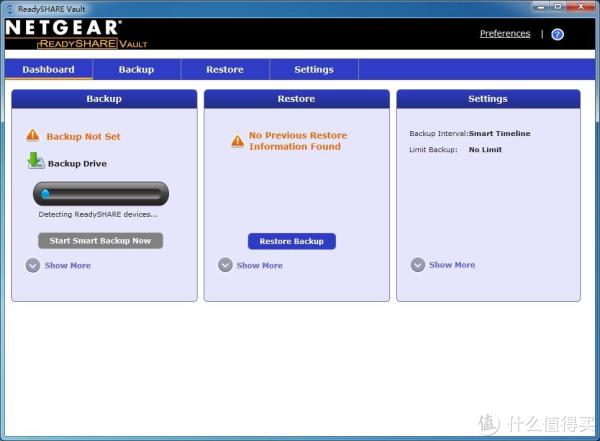
Task: Click the backup drive detection progress bar
Action: (101, 194)
